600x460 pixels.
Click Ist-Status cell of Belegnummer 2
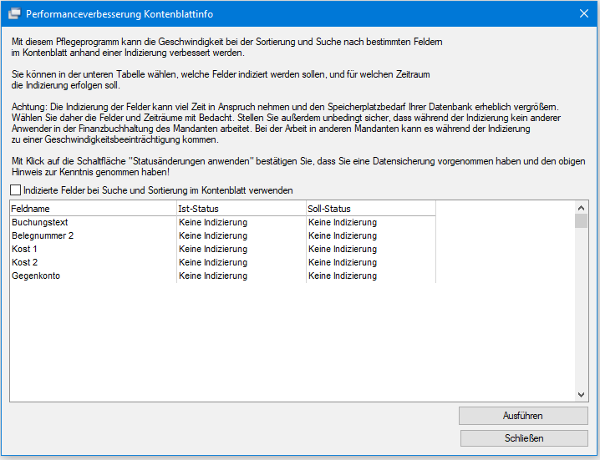tap(241, 236)
